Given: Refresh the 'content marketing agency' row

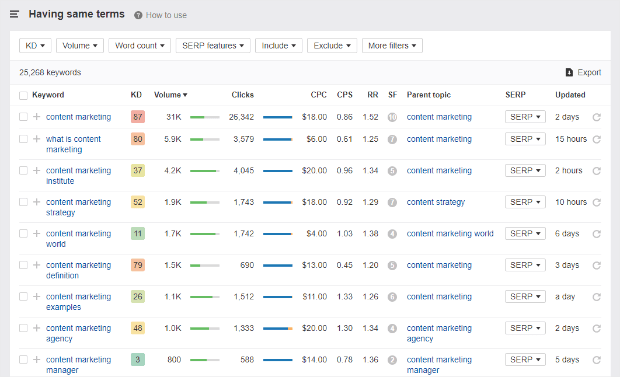Looking at the screenshot, I should pos(597,328).
